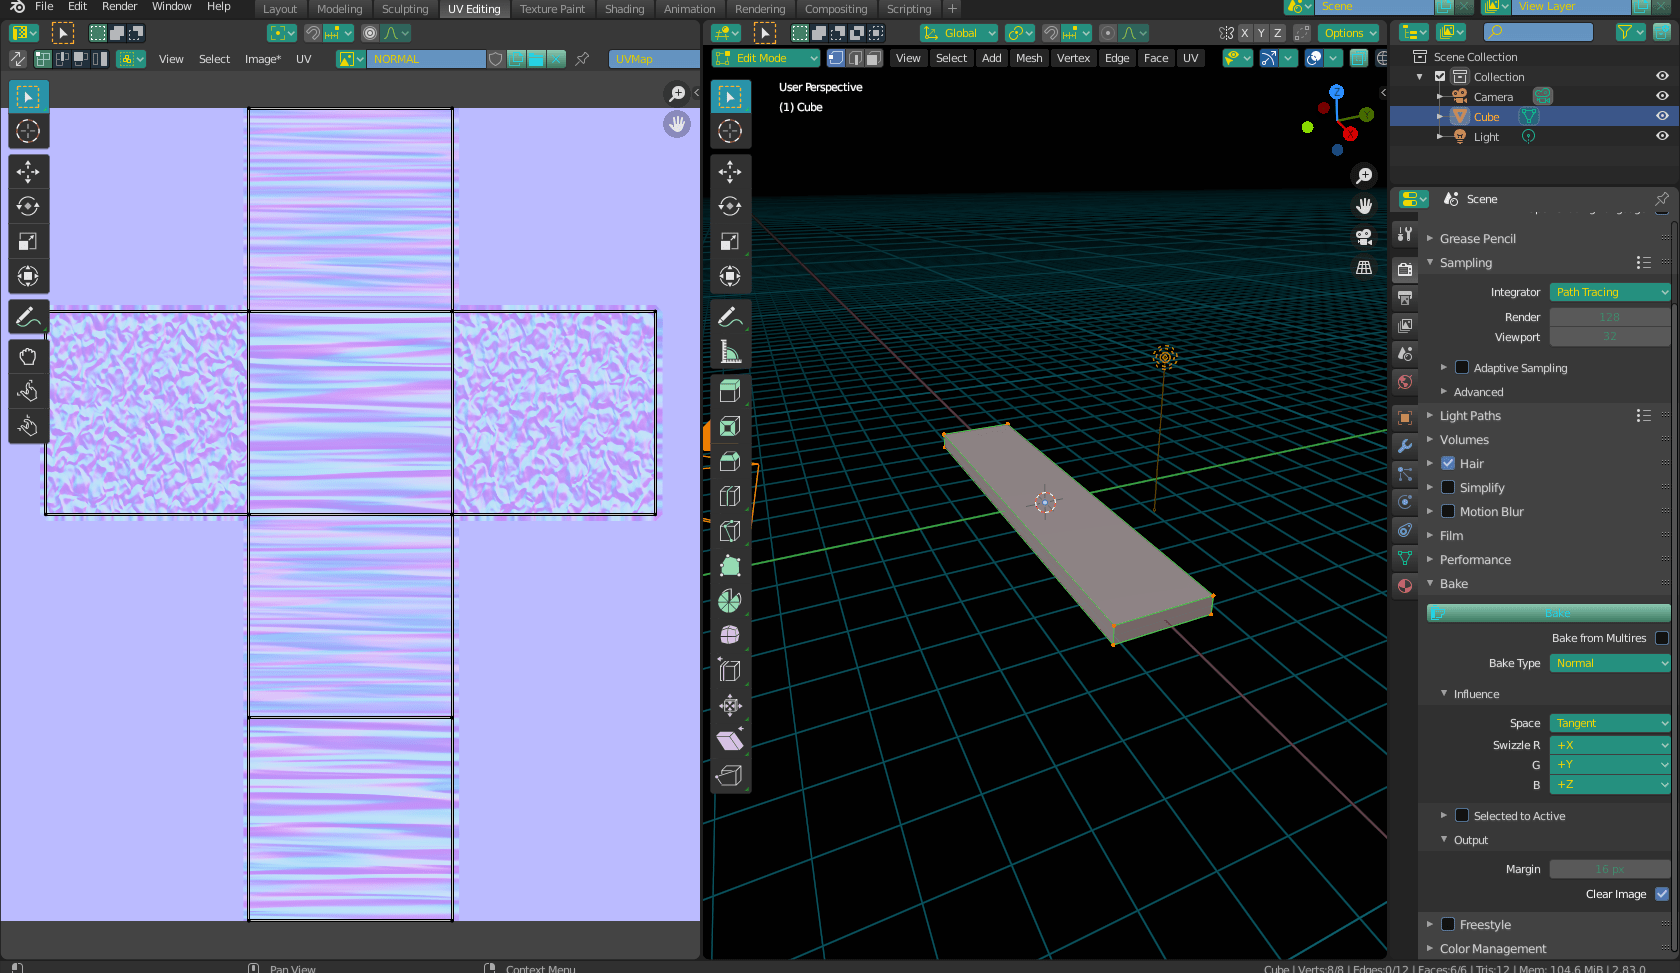Hide the Light object in the outliner
The width and height of the screenshot is (1680, 973).
click(1662, 136)
